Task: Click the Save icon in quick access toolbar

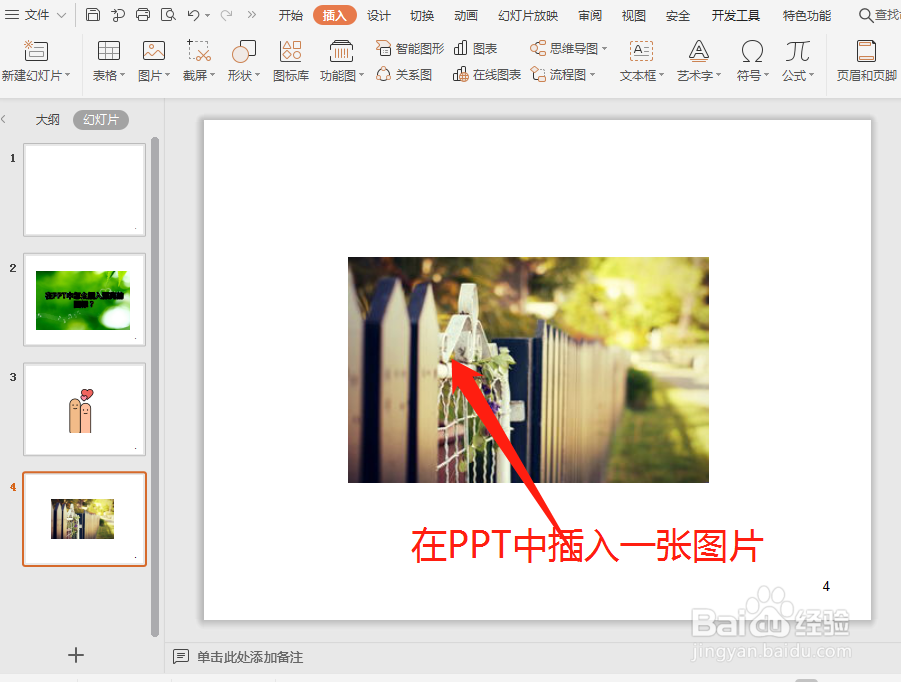Action: click(x=93, y=14)
